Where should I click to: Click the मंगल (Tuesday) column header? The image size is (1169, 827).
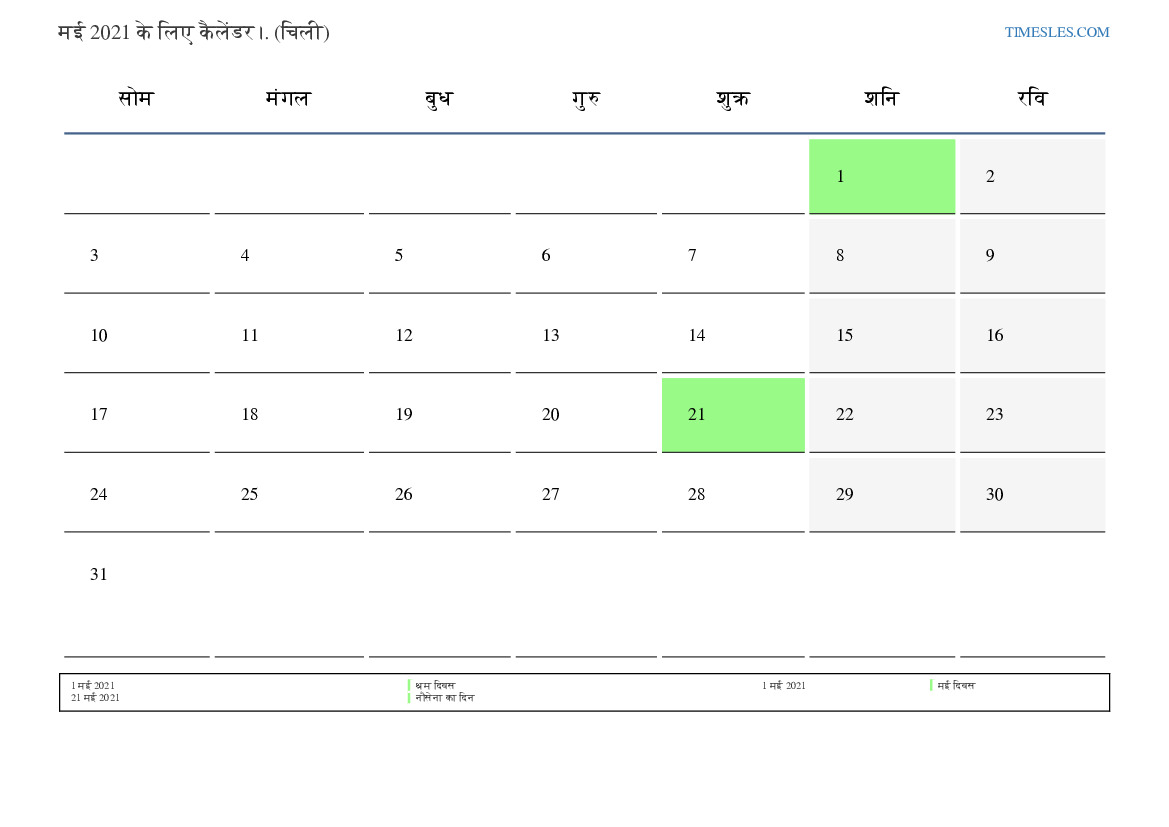coord(288,98)
